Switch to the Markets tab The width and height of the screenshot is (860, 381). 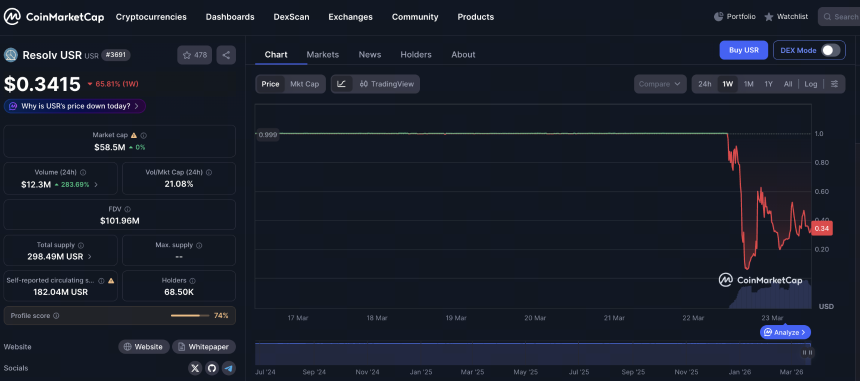click(x=322, y=54)
